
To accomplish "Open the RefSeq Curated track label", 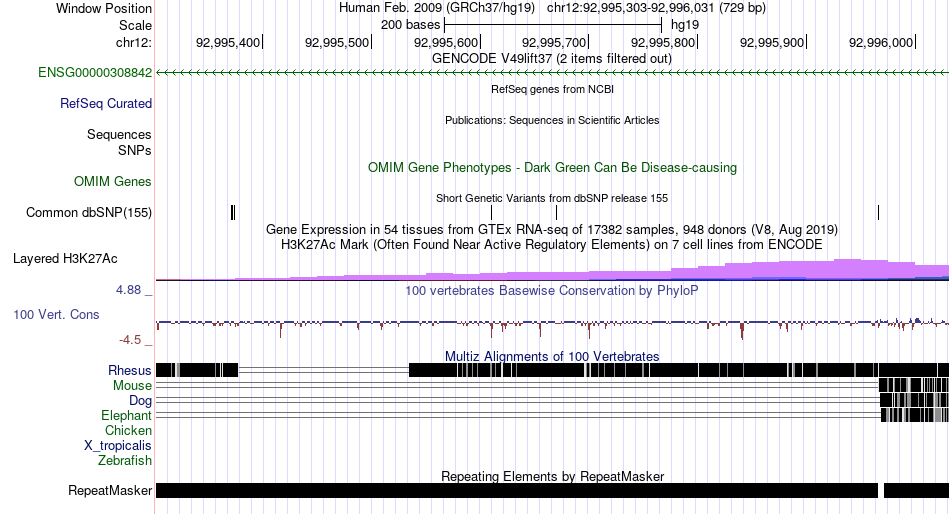I will click(106, 104).
